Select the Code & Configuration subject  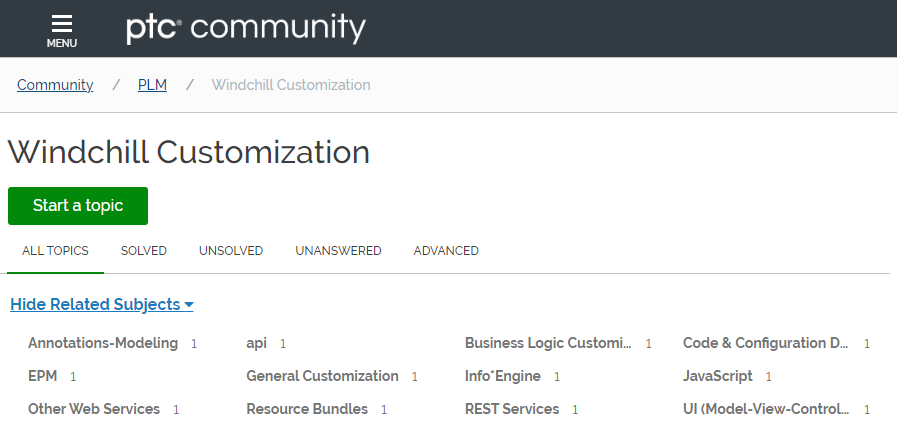(x=766, y=343)
